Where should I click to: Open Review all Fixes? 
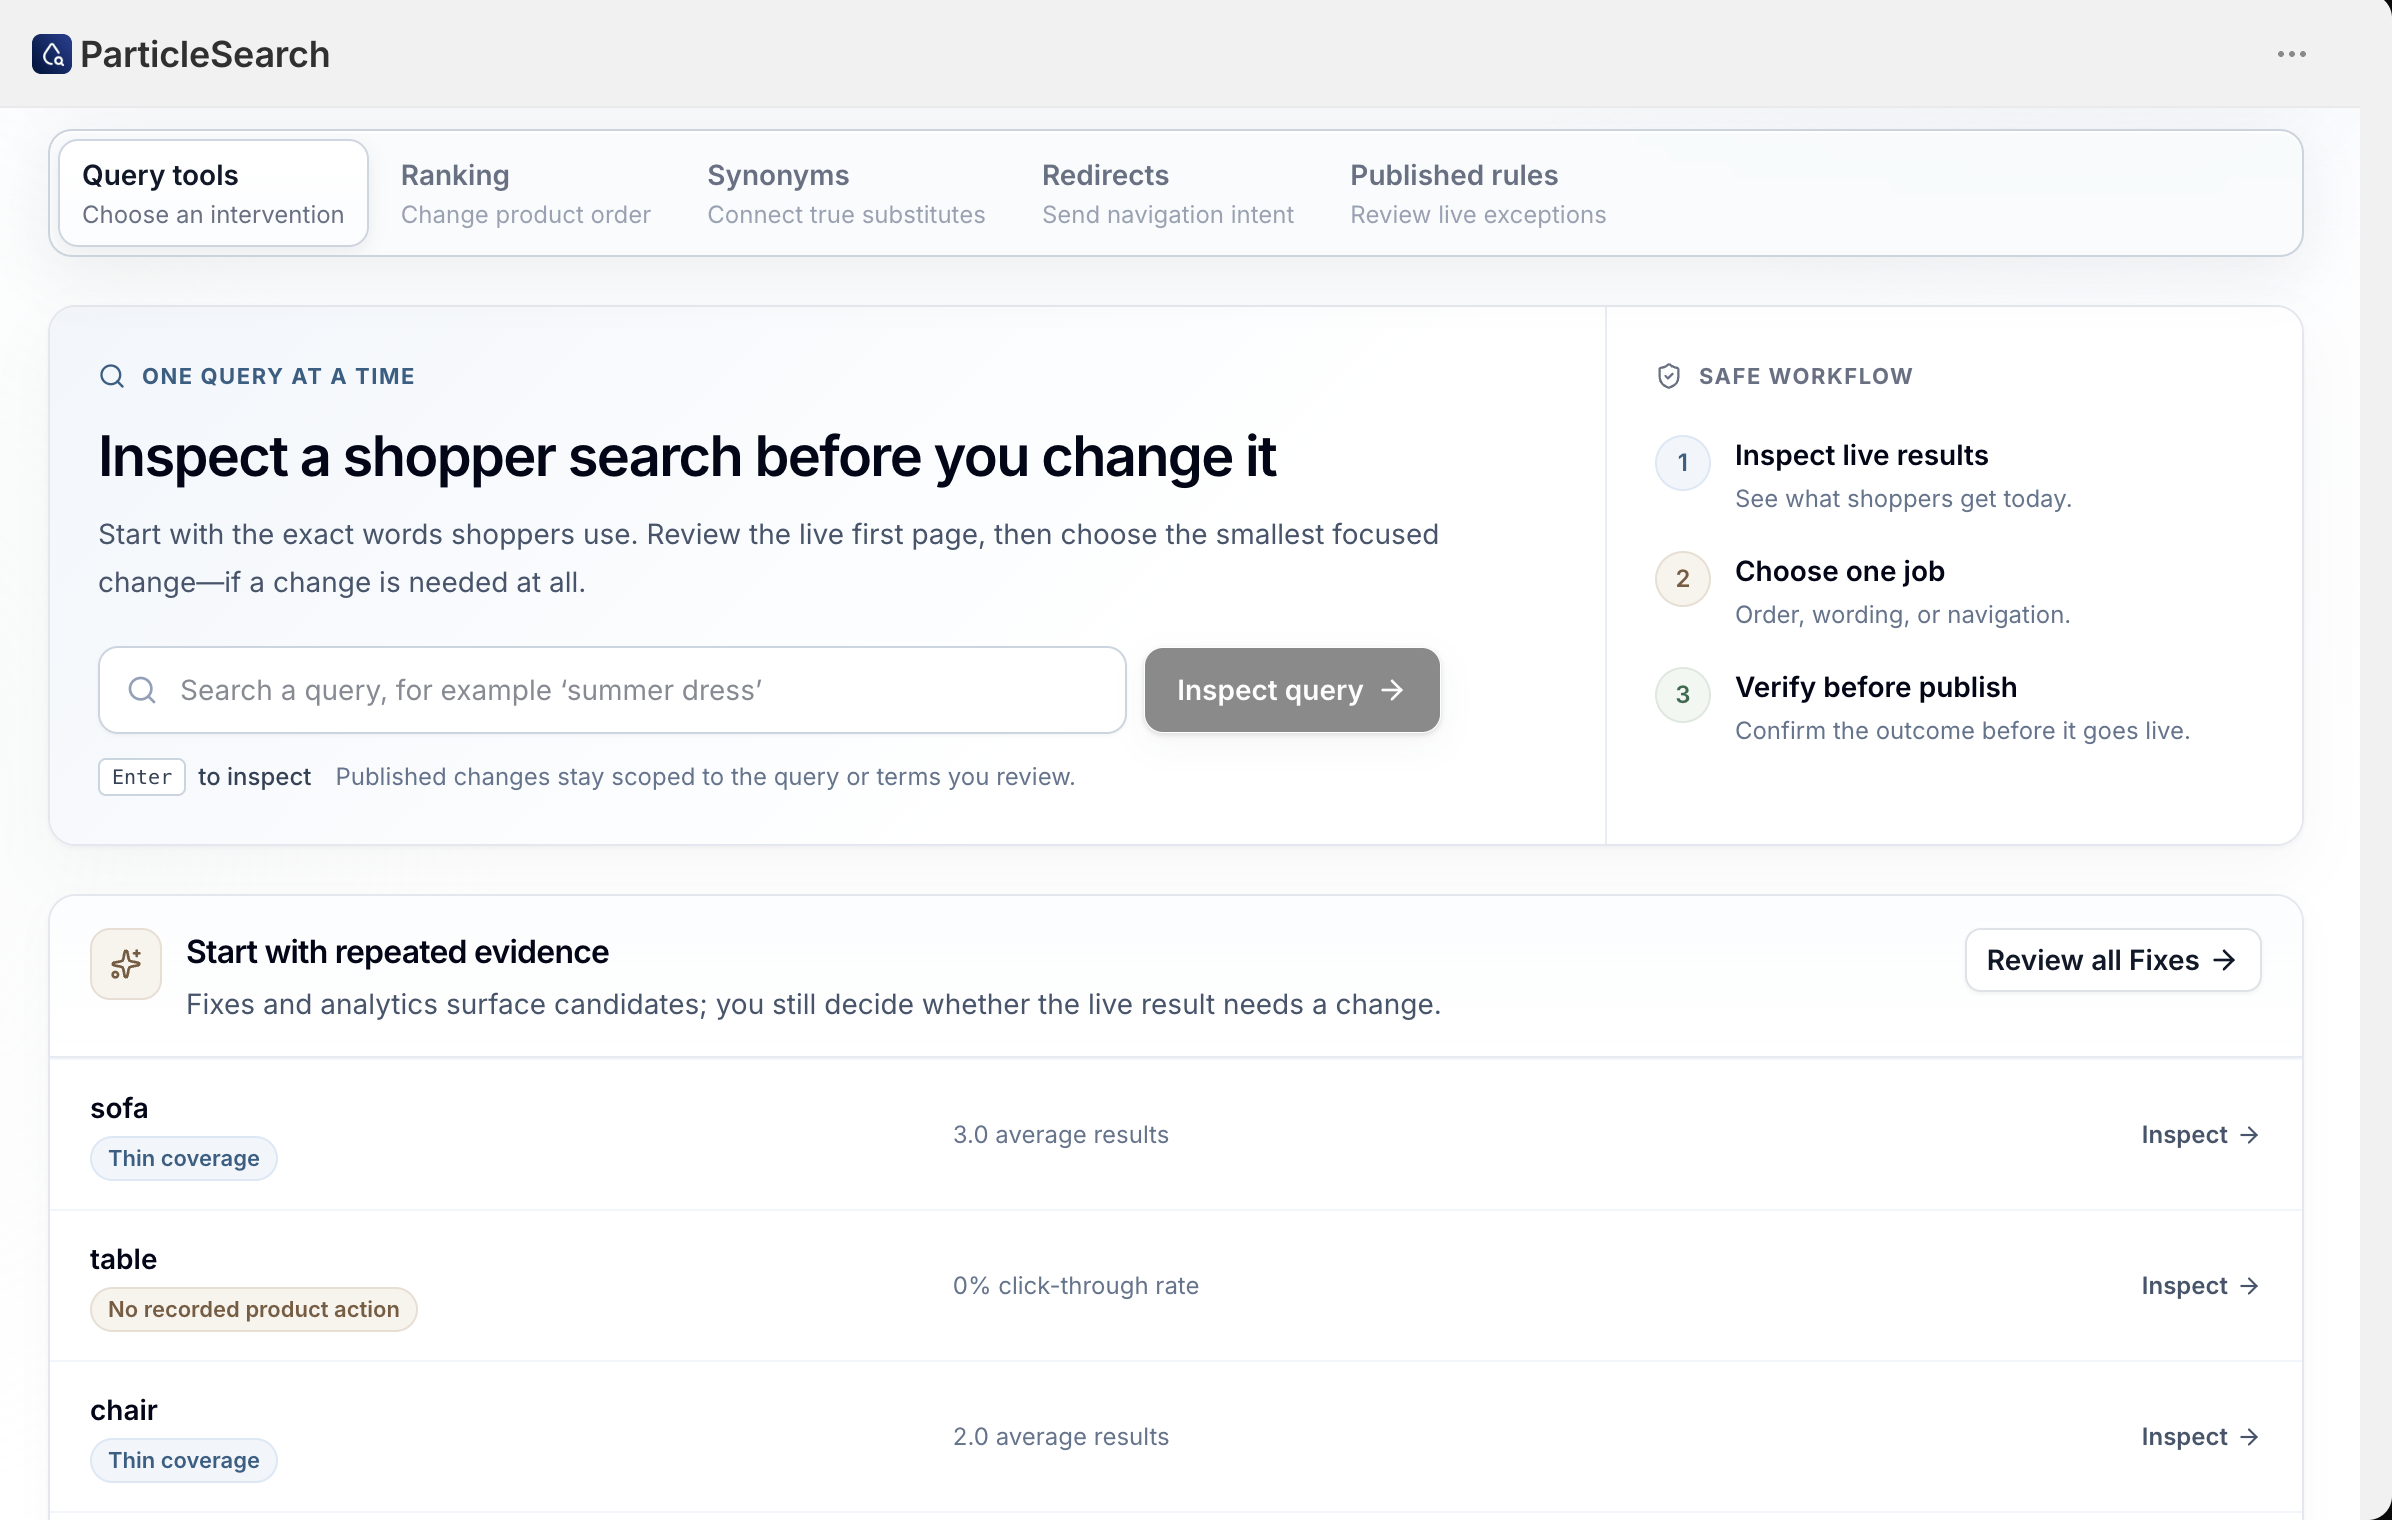click(x=2112, y=960)
